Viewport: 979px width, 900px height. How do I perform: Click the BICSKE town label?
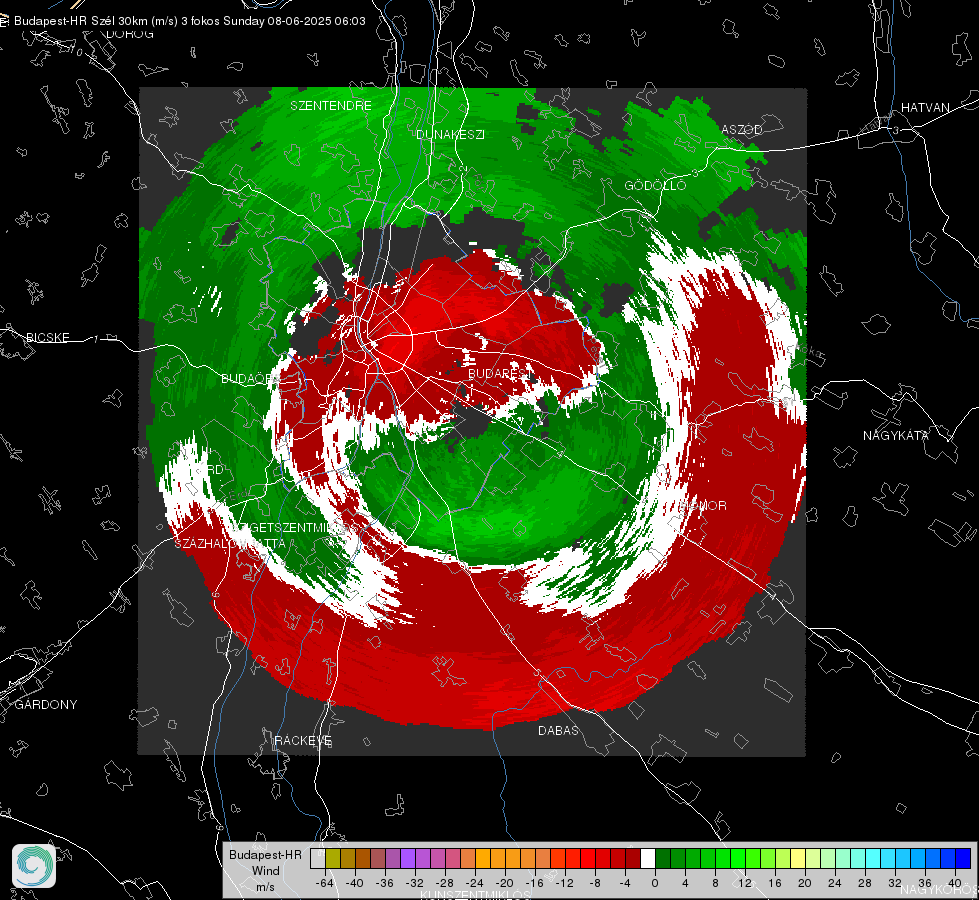click(47, 337)
